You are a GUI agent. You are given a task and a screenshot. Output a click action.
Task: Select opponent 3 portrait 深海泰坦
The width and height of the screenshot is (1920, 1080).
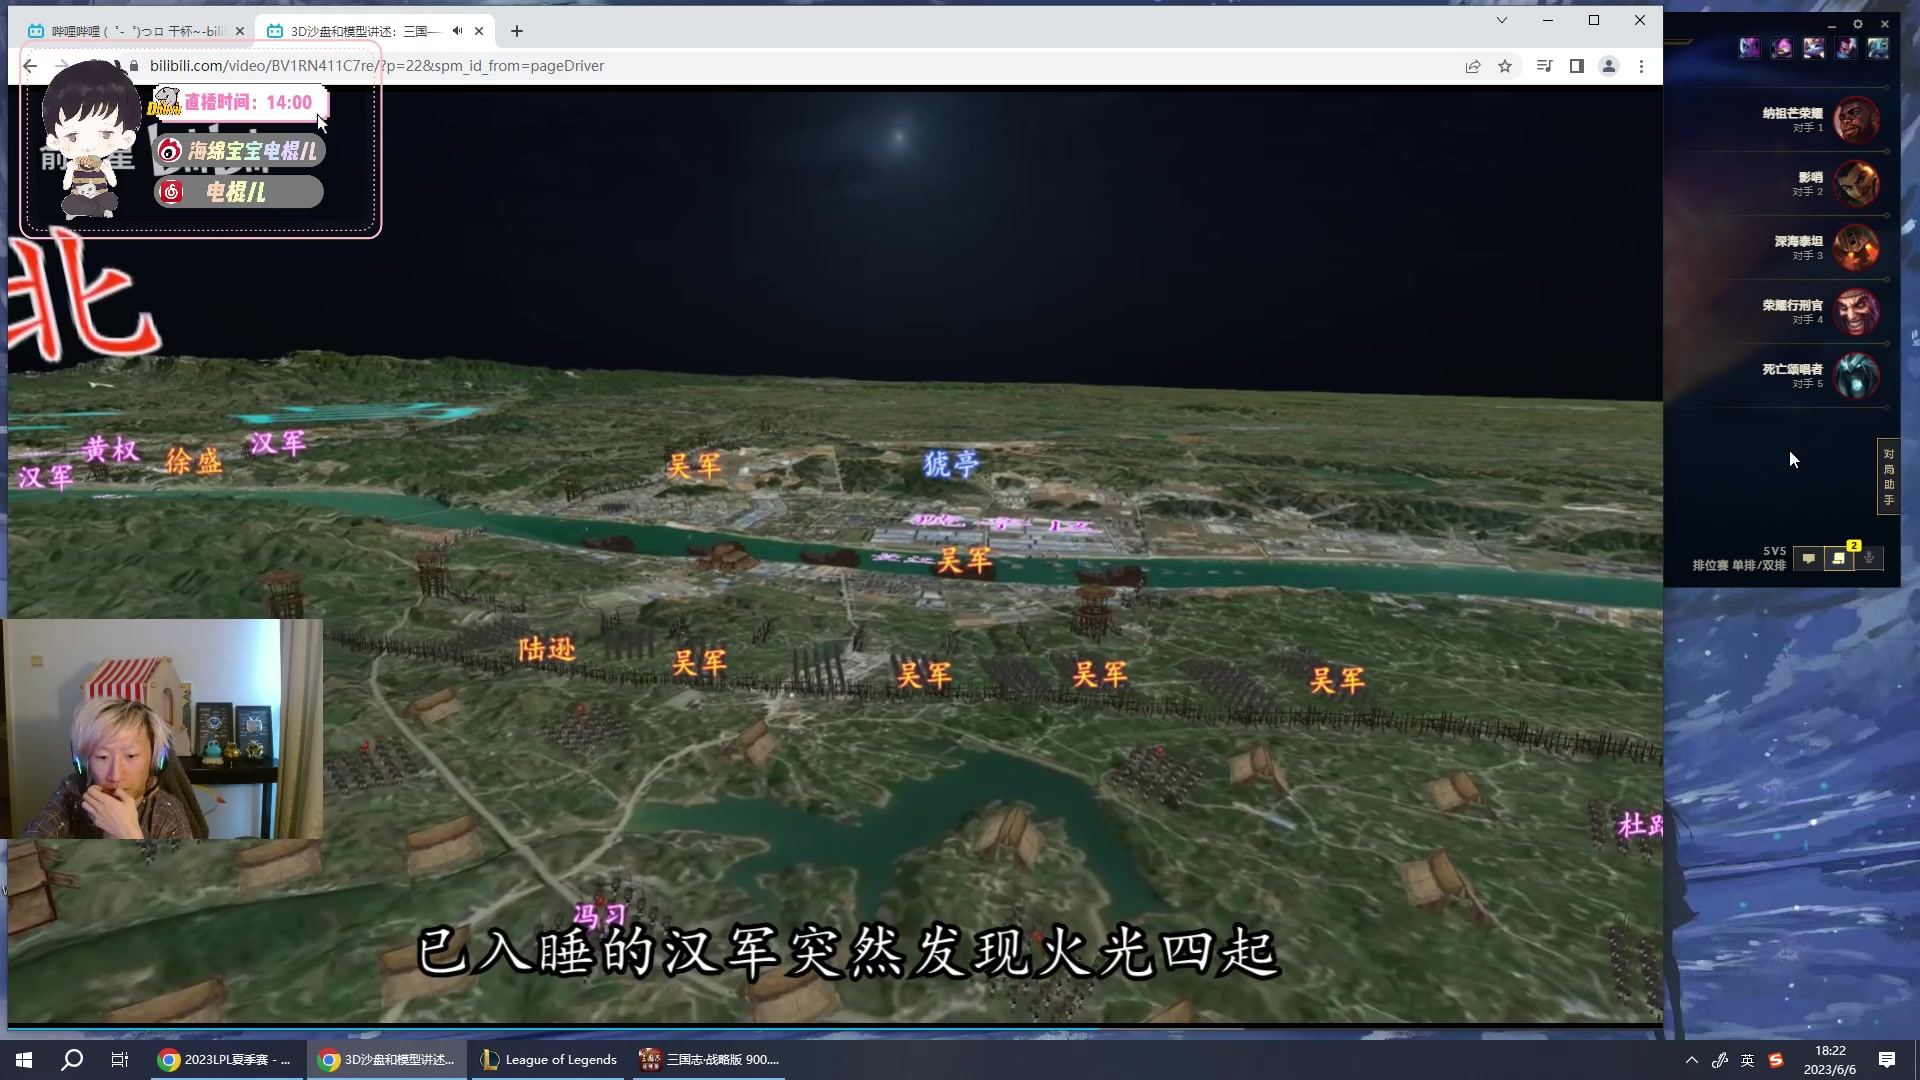pos(1857,248)
